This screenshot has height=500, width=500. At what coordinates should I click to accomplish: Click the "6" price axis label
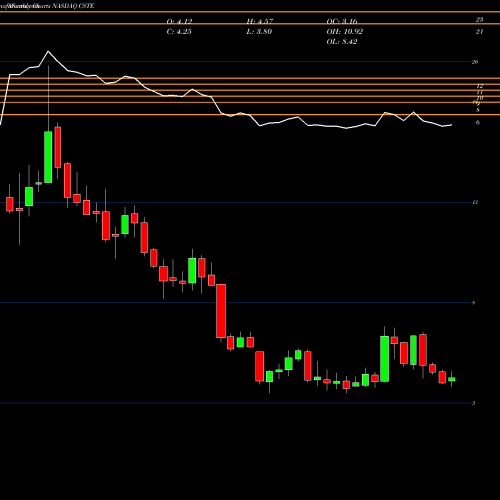pyautogui.click(x=478, y=123)
